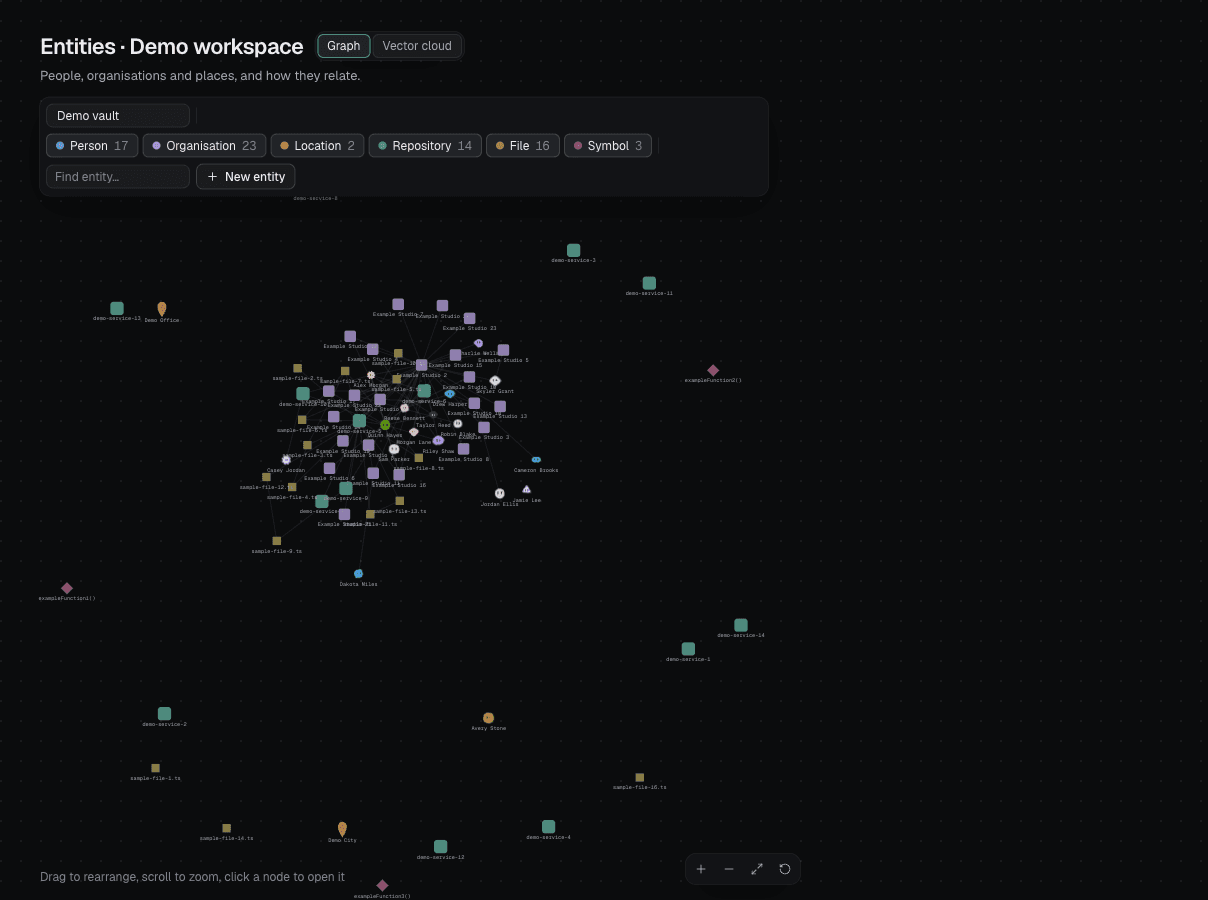Open the Demo vault selector
Screen dimensions: 1208x900
pyautogui.click(x=118, y=116)
